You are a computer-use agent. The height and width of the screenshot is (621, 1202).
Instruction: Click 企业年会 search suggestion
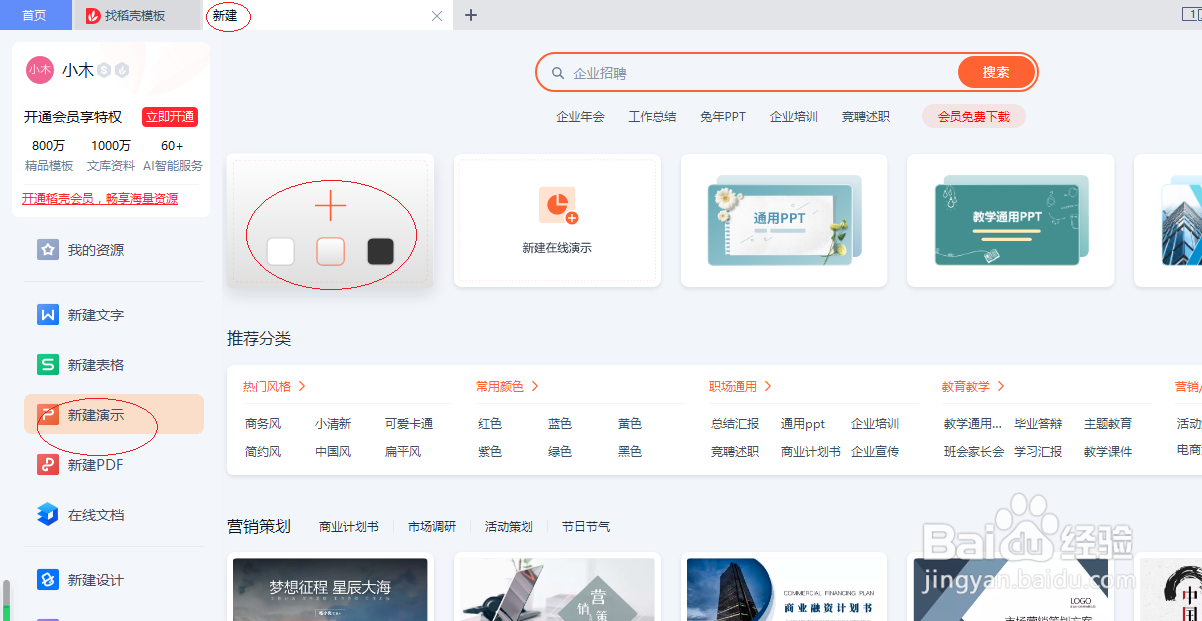click(x=581, y=117)
